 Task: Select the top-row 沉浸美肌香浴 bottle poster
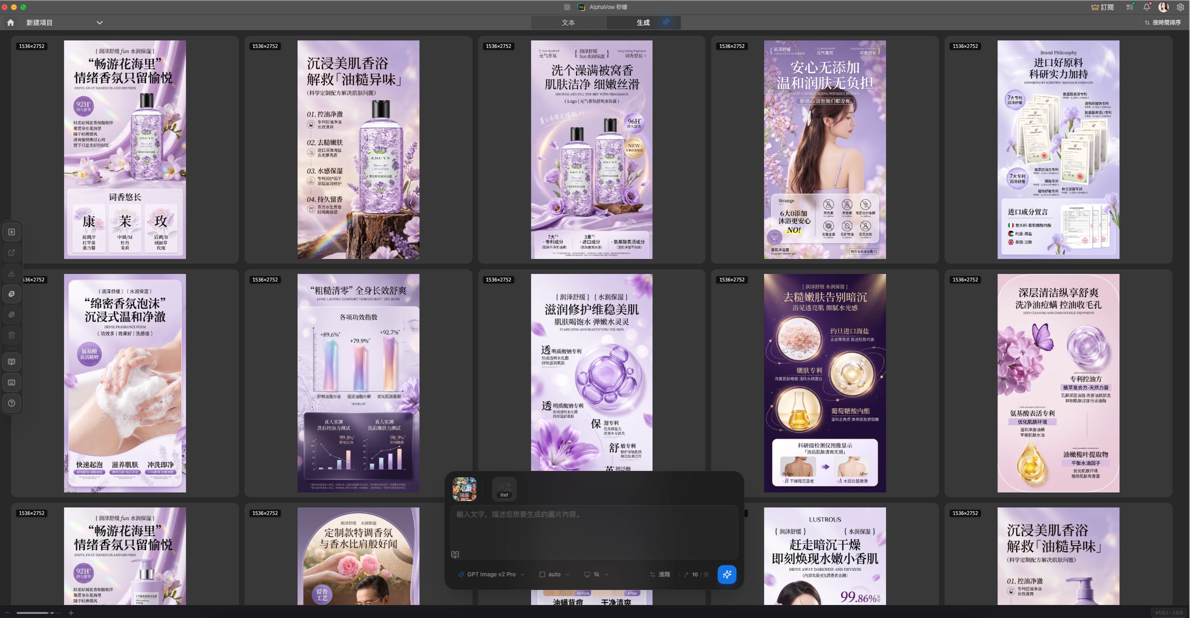(x=358, y=150)
